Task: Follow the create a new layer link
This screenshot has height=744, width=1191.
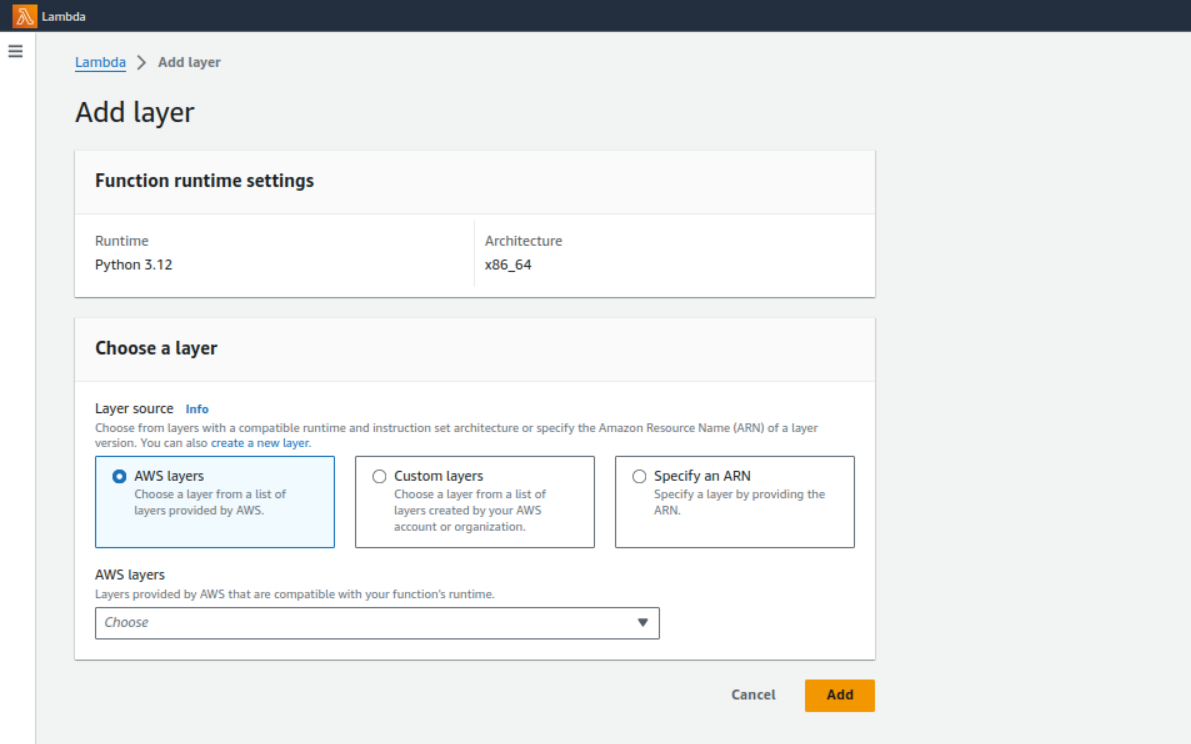Action: point(260,443)
